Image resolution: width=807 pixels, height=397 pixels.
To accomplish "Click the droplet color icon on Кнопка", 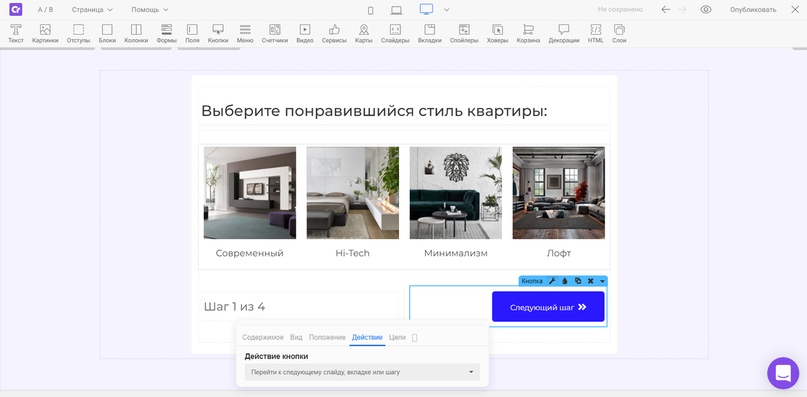I will pyautogui.click(x=565, y=281).
